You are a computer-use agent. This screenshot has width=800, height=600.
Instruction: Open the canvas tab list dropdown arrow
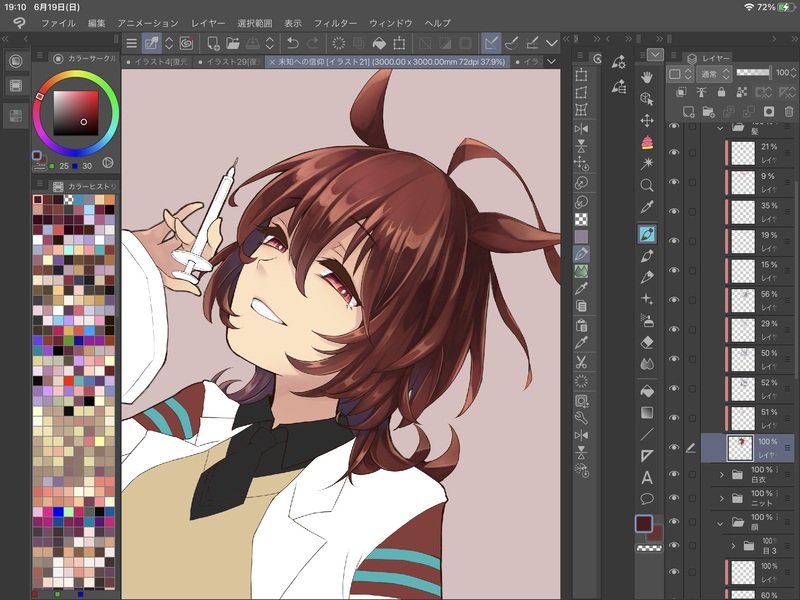tap(552, 61)
